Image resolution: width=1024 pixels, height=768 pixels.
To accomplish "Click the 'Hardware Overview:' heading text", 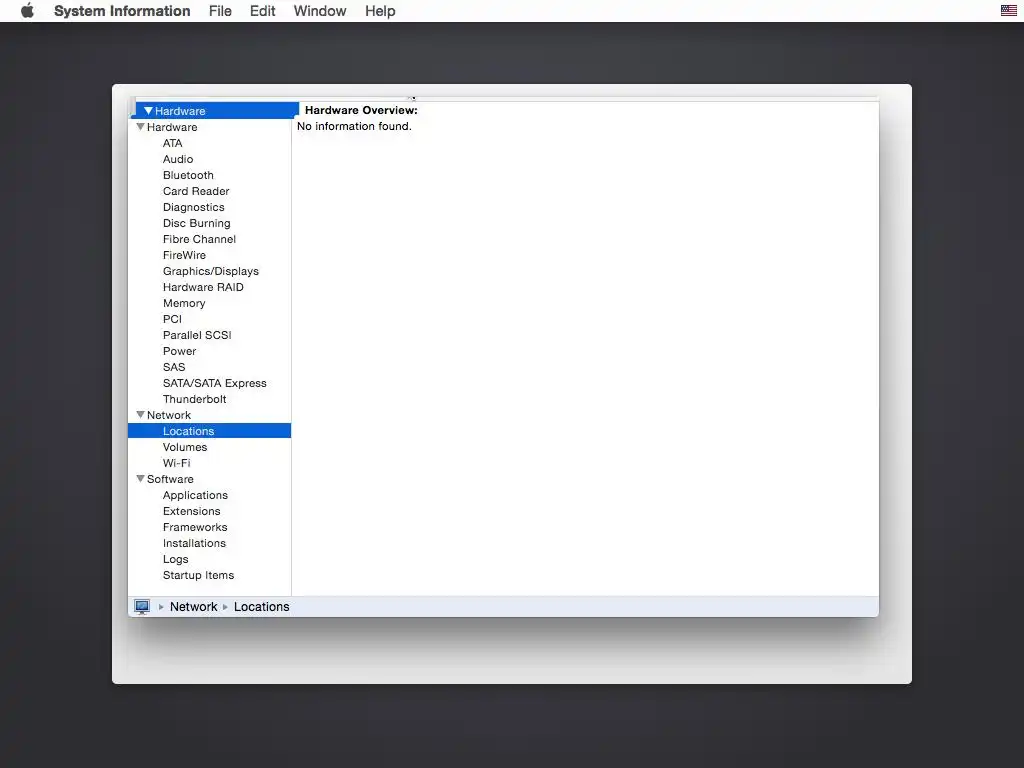I will [x=361, y=110].
